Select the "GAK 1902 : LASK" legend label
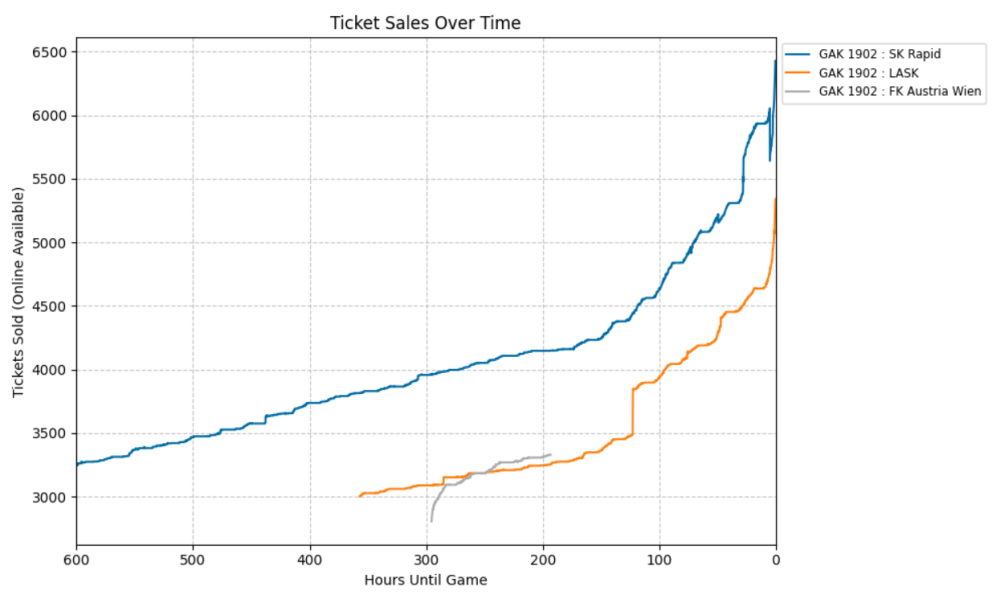 866,73
